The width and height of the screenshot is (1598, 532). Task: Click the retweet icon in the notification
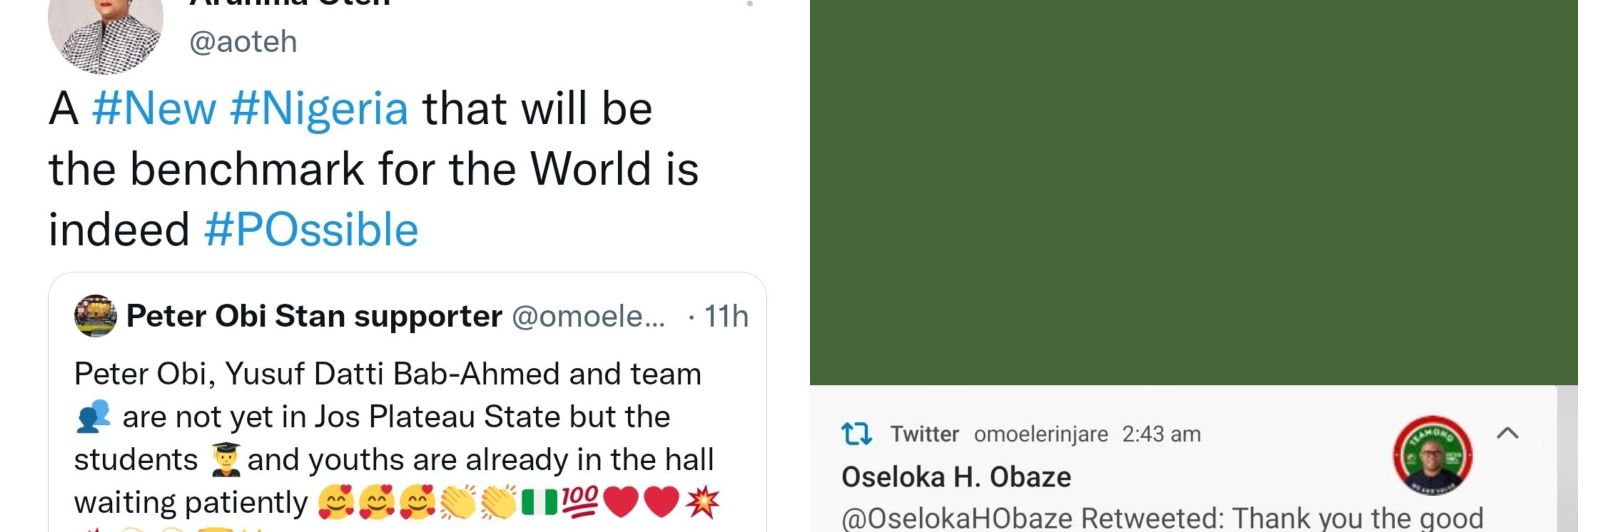pyautogui.click(x=856, y=434)
